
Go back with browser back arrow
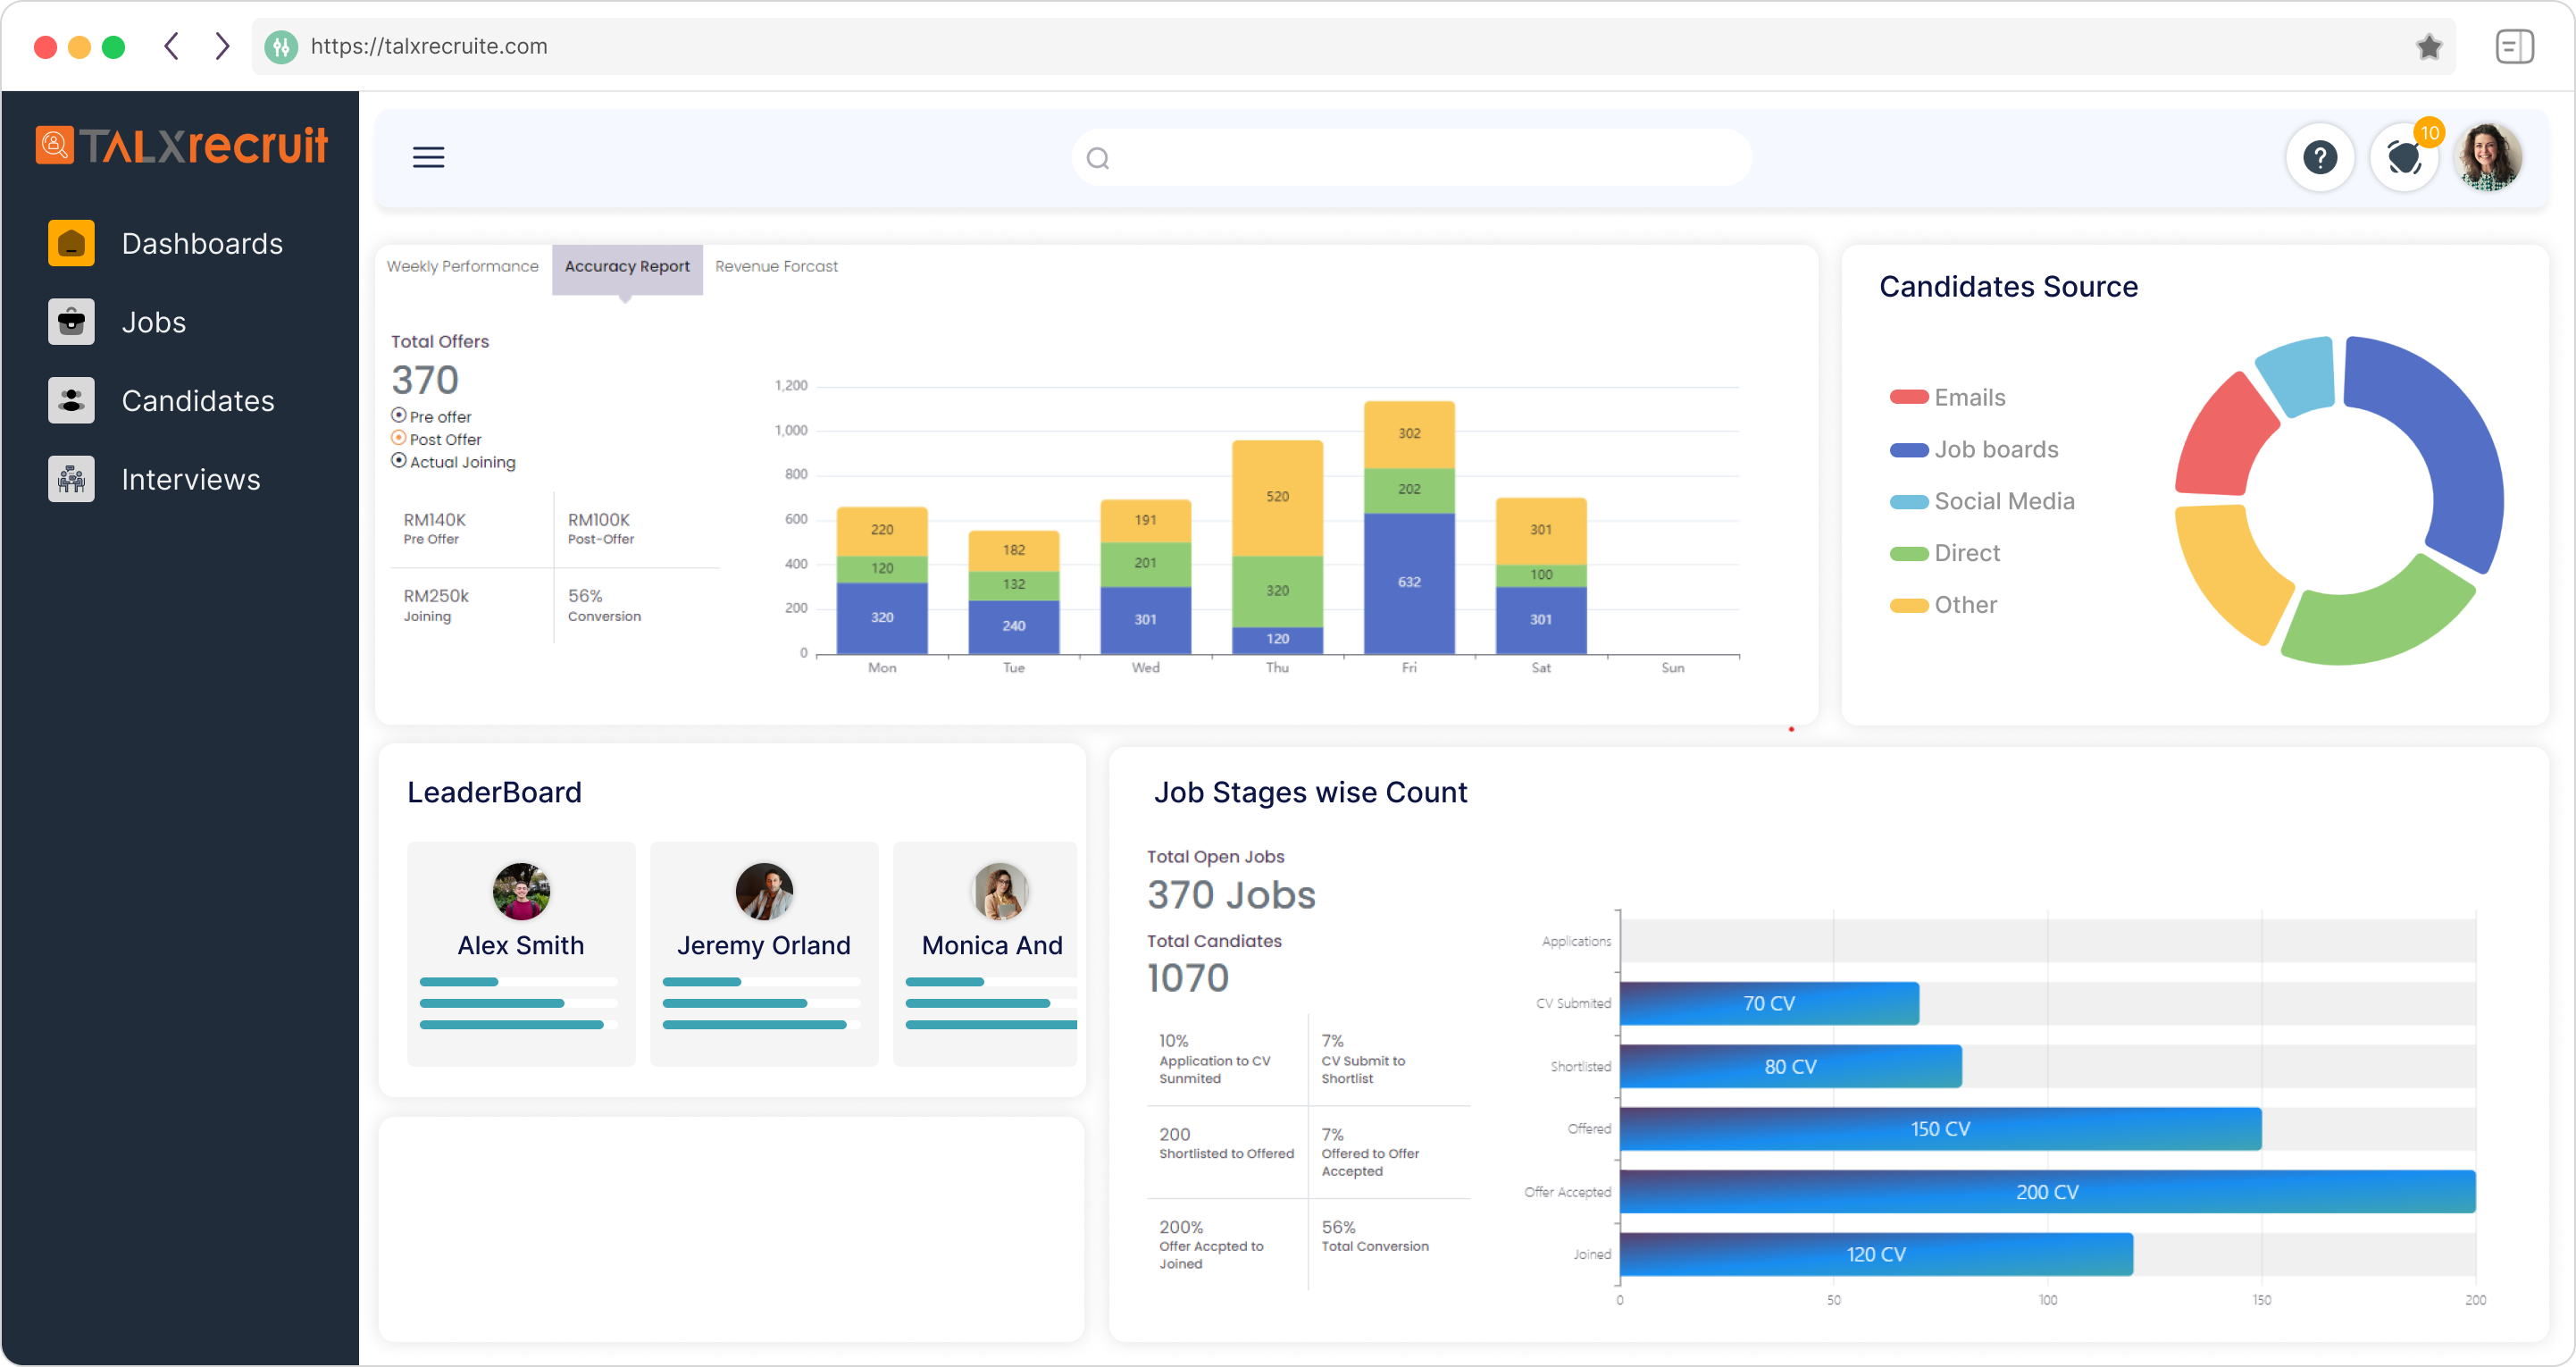[x=172, y=46]
